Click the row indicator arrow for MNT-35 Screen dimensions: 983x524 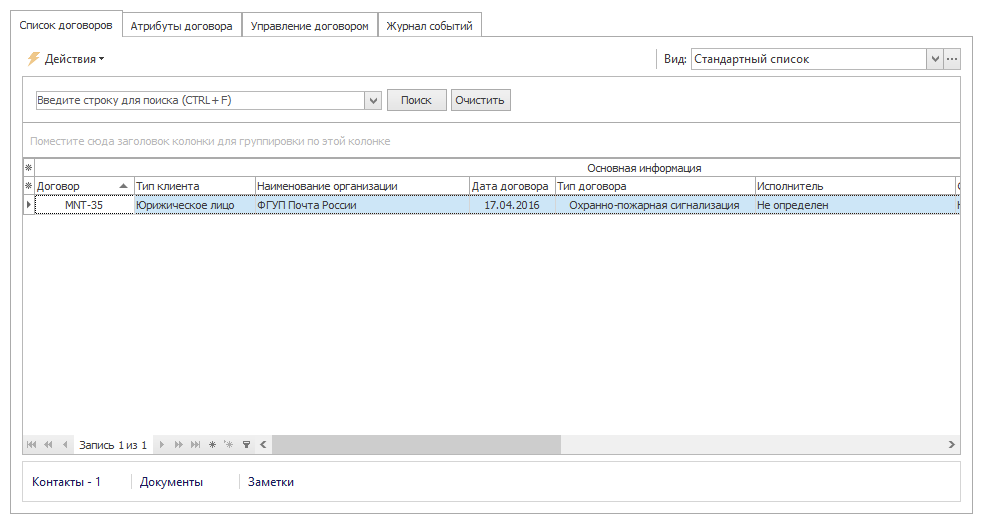pyautogui.click(x=29, y=205)
